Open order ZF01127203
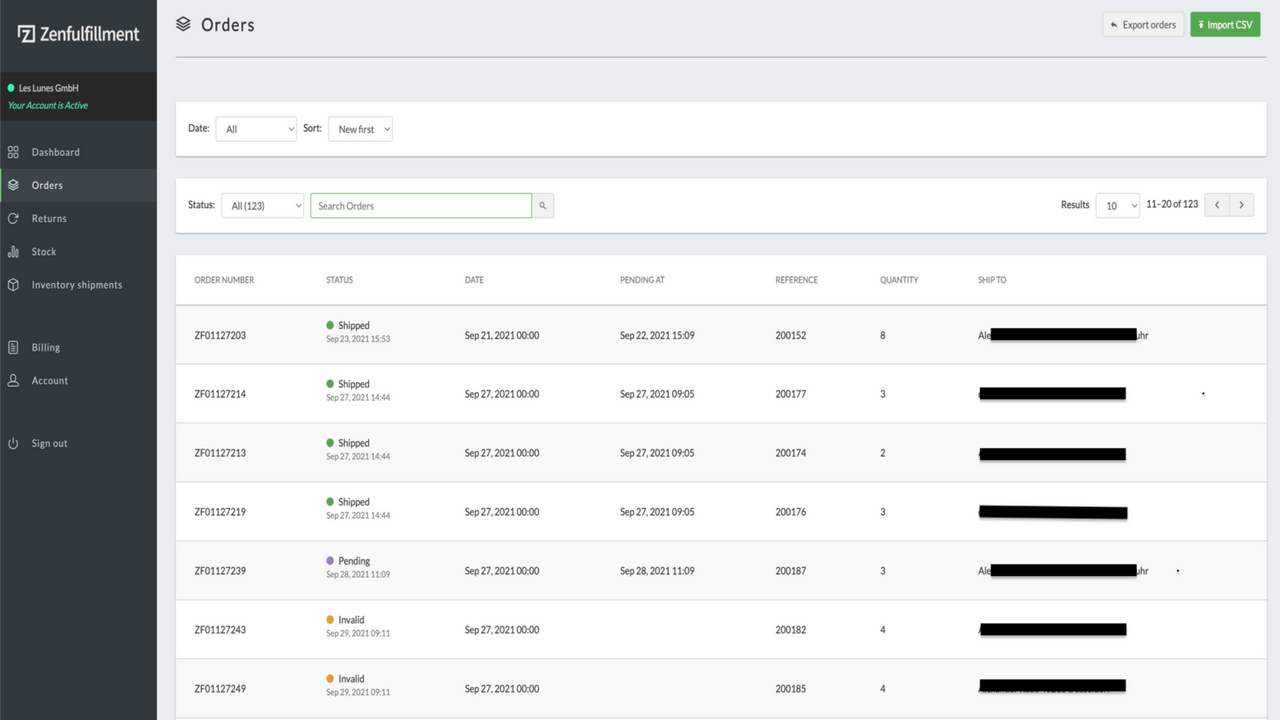Screen dimensions: 1280x720 click(220, 336)
